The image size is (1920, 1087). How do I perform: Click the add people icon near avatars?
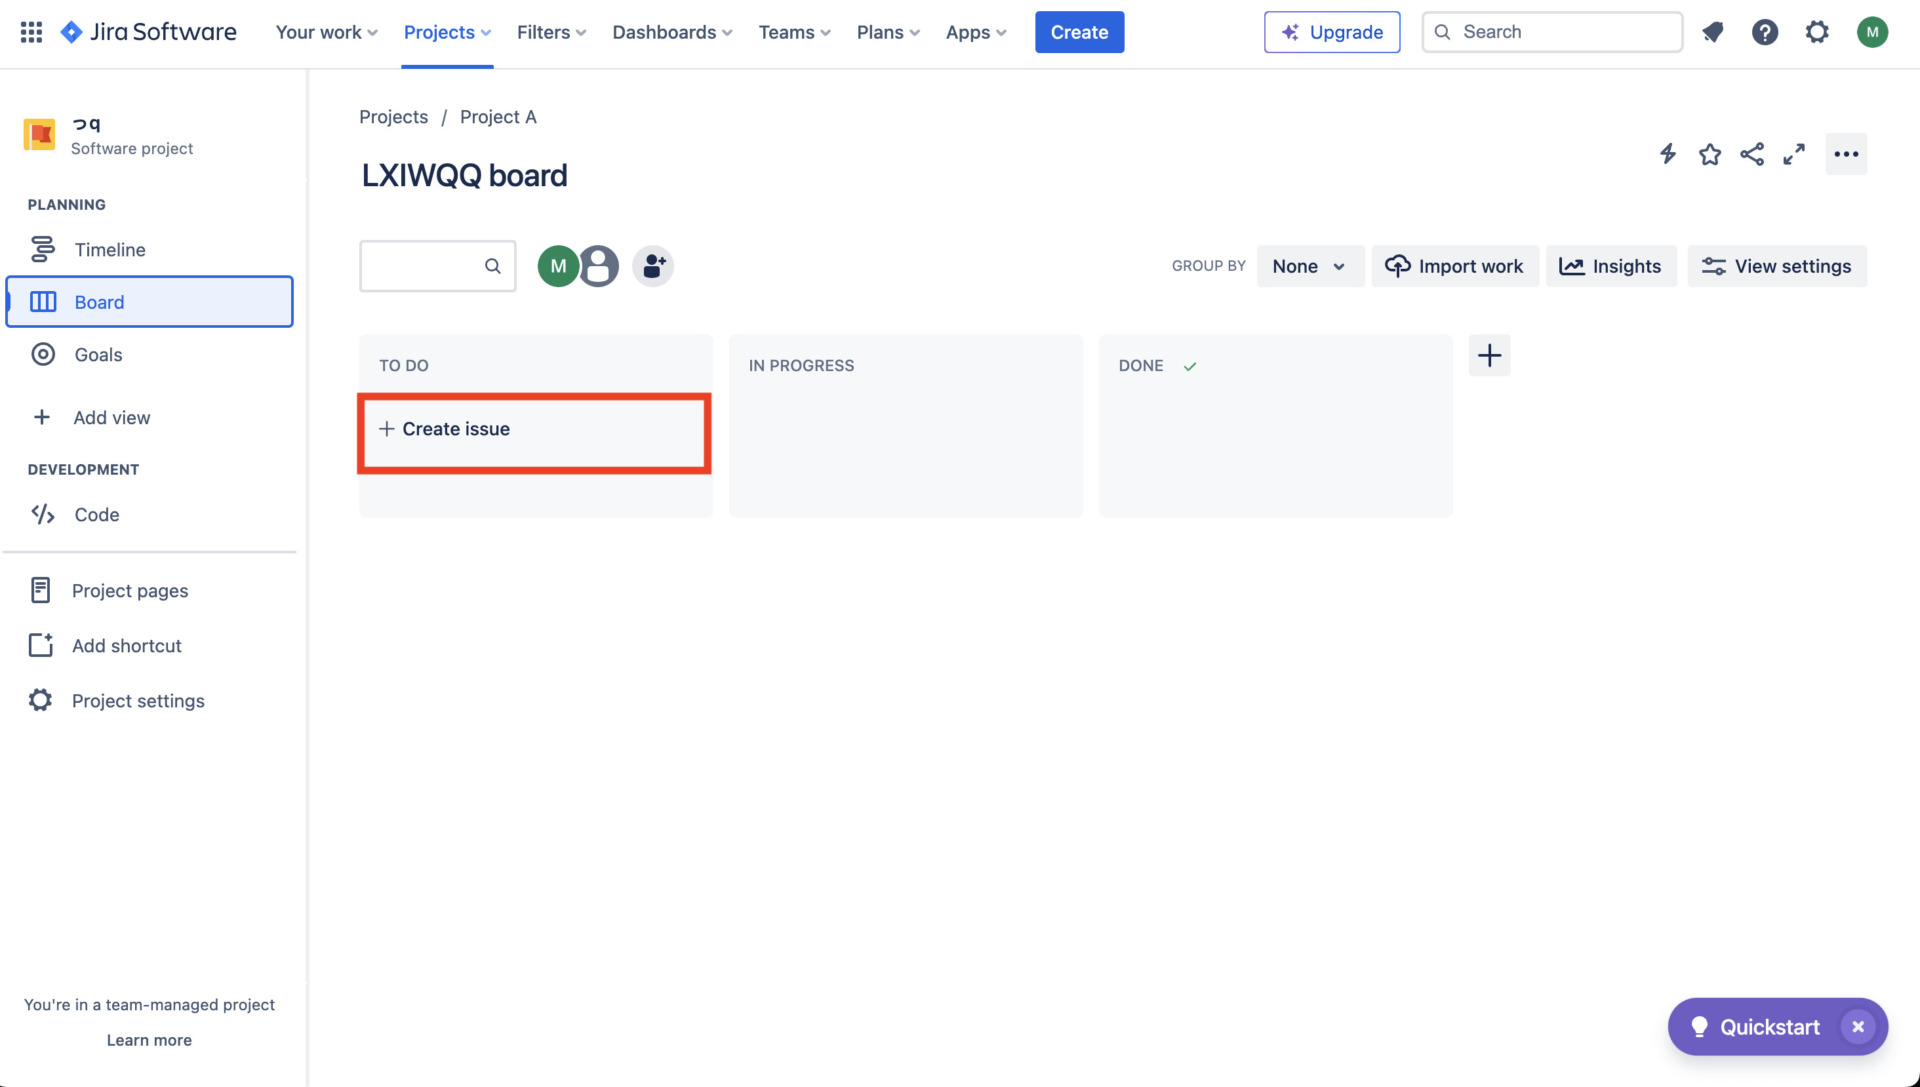tap(653, 266)
